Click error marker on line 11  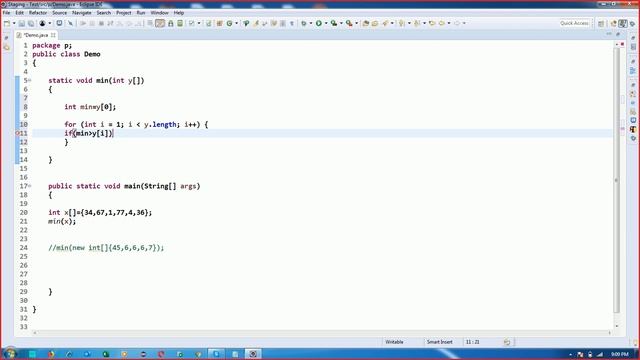click(18, 133)
